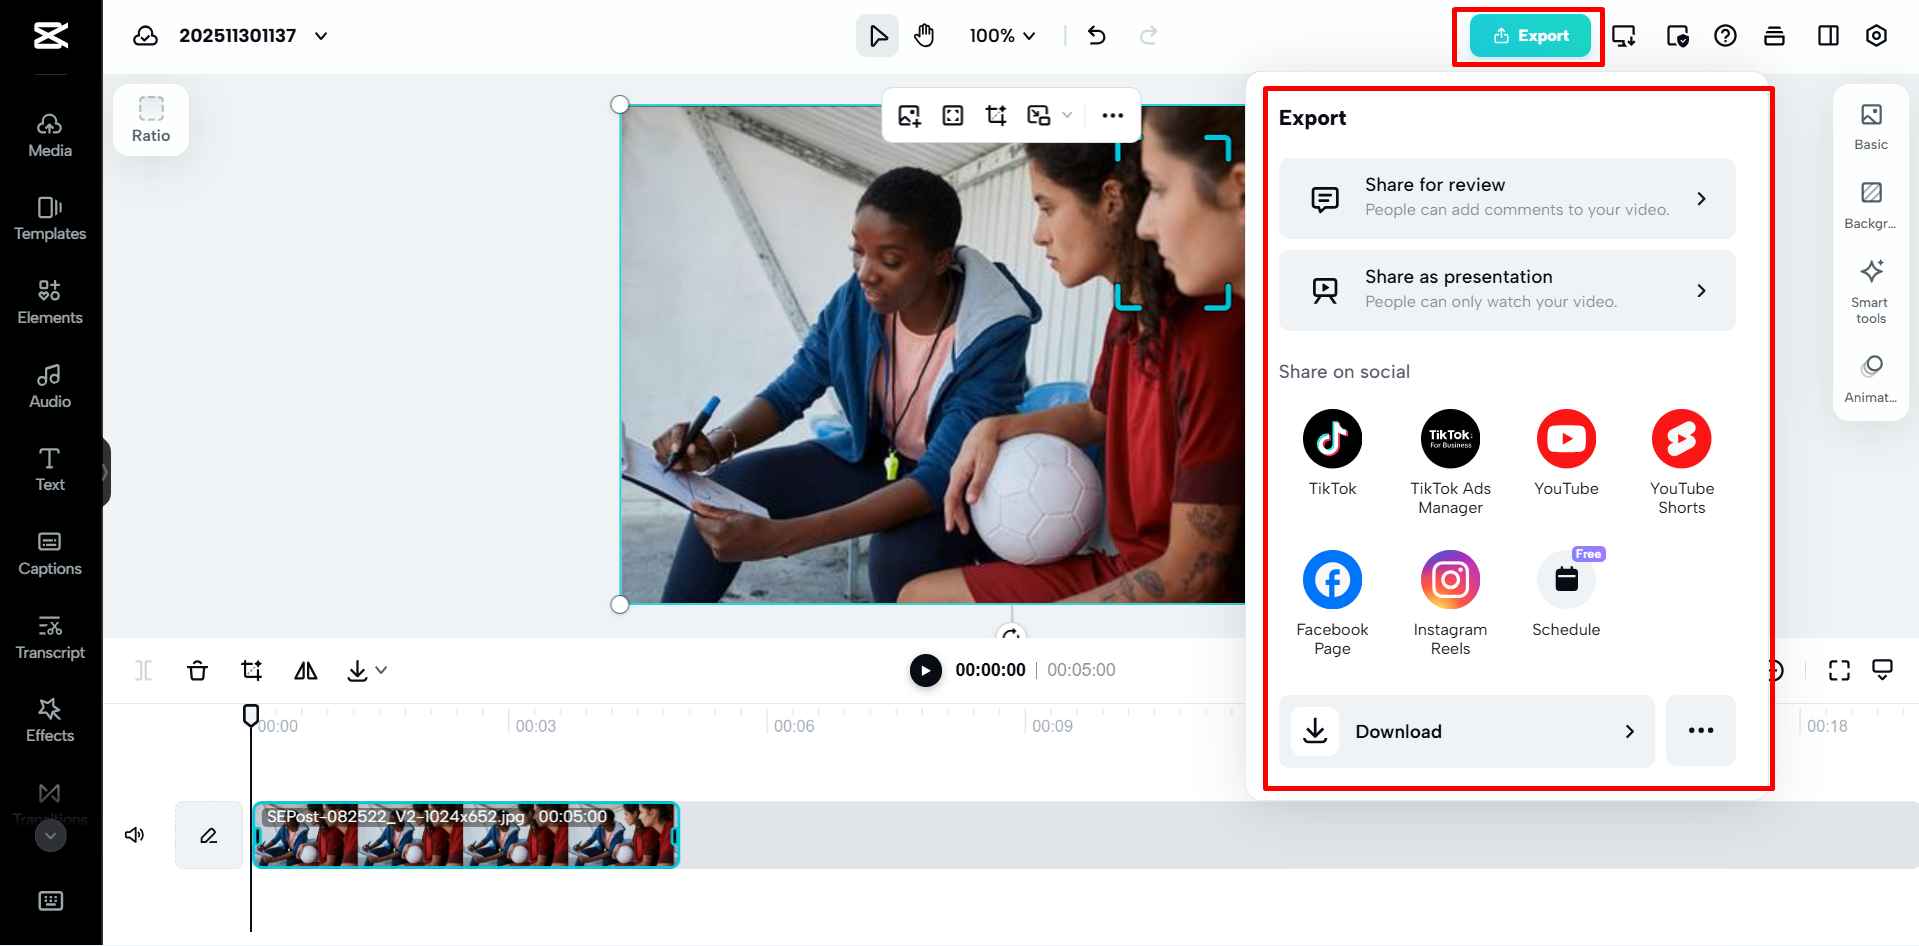Mute the timeline track audio
Image resolution: width=1919 pixels, height=946 pixels.
coord(134,835)
